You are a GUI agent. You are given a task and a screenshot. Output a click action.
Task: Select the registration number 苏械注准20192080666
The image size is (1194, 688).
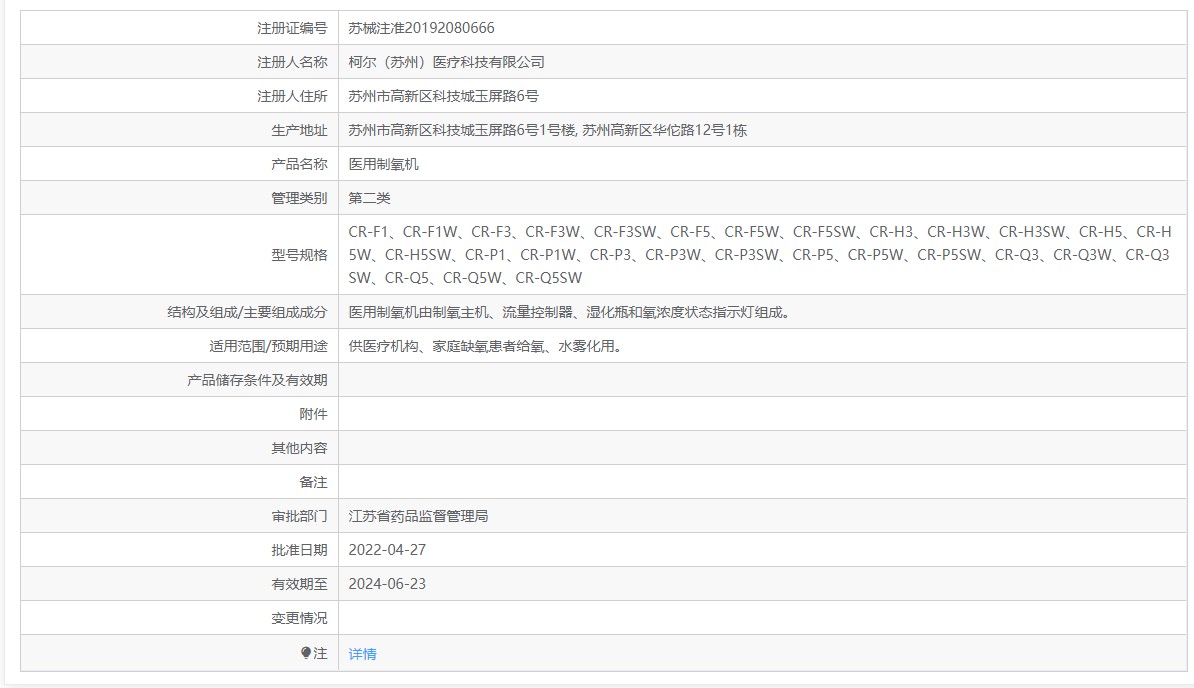(x=421, y=28)
